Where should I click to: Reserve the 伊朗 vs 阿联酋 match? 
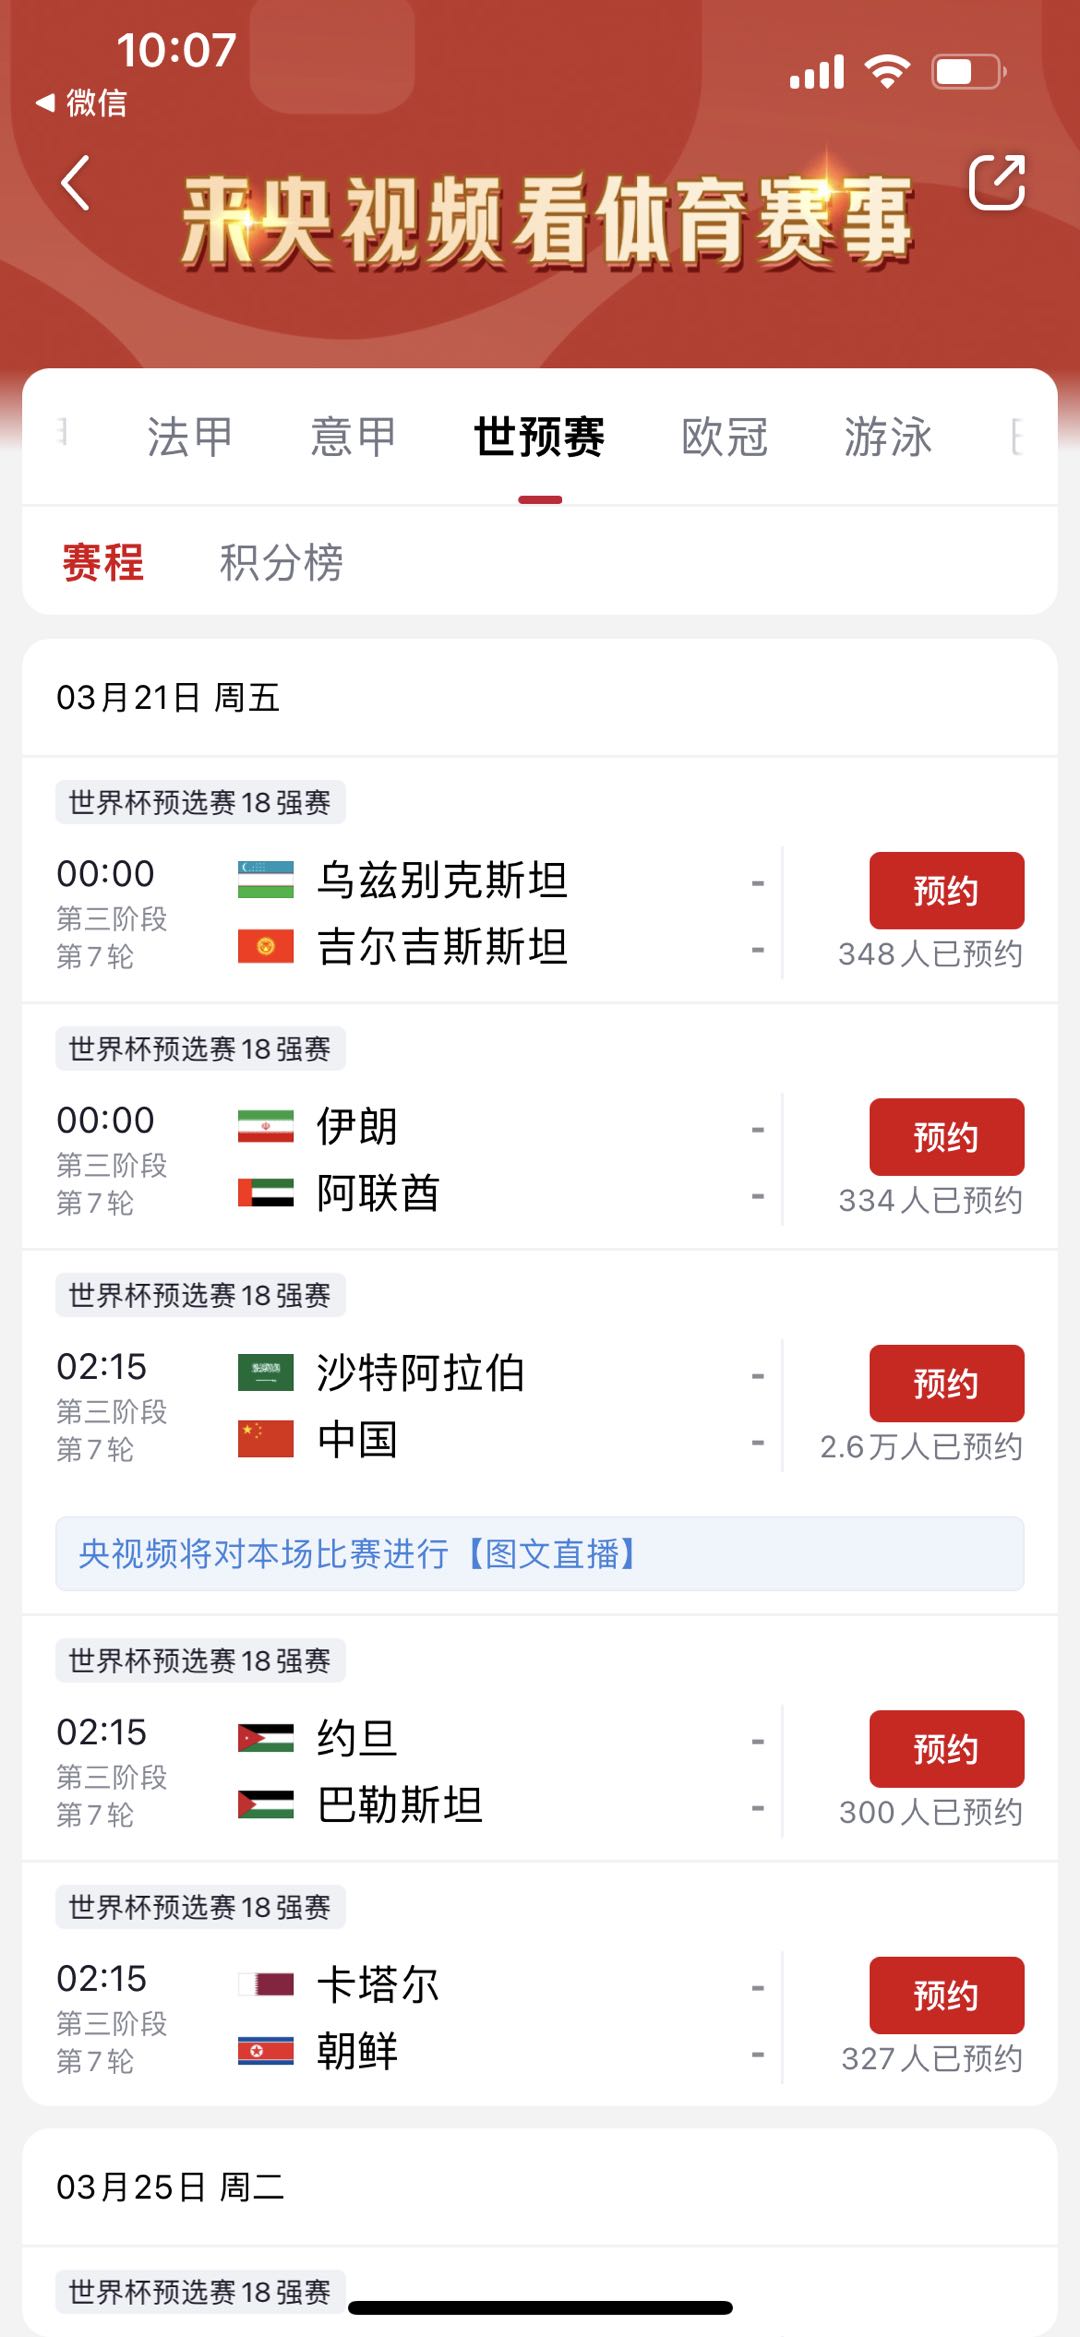tap(946, 1137)
